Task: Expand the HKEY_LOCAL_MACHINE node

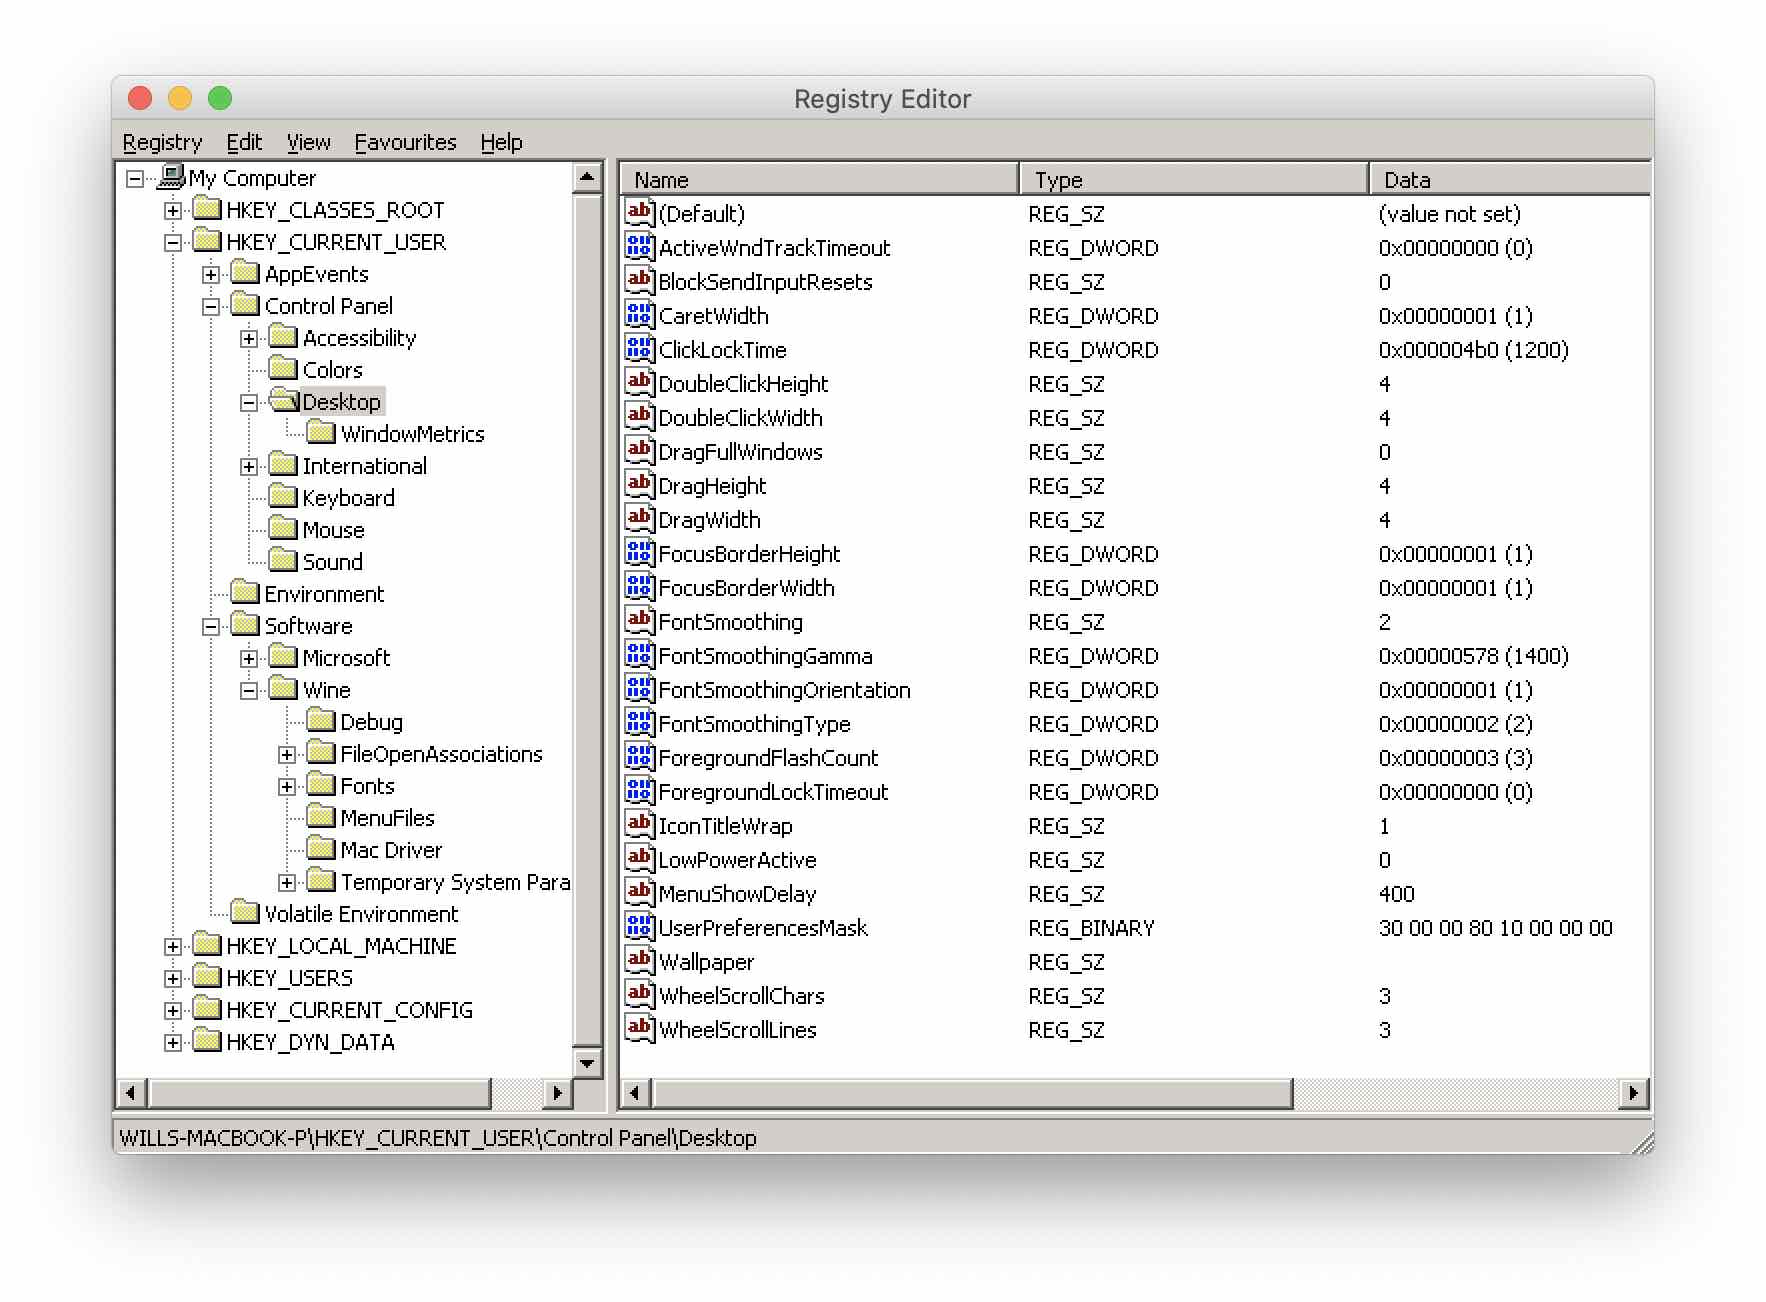Action: pyautogui.click(x=173, y=946)
